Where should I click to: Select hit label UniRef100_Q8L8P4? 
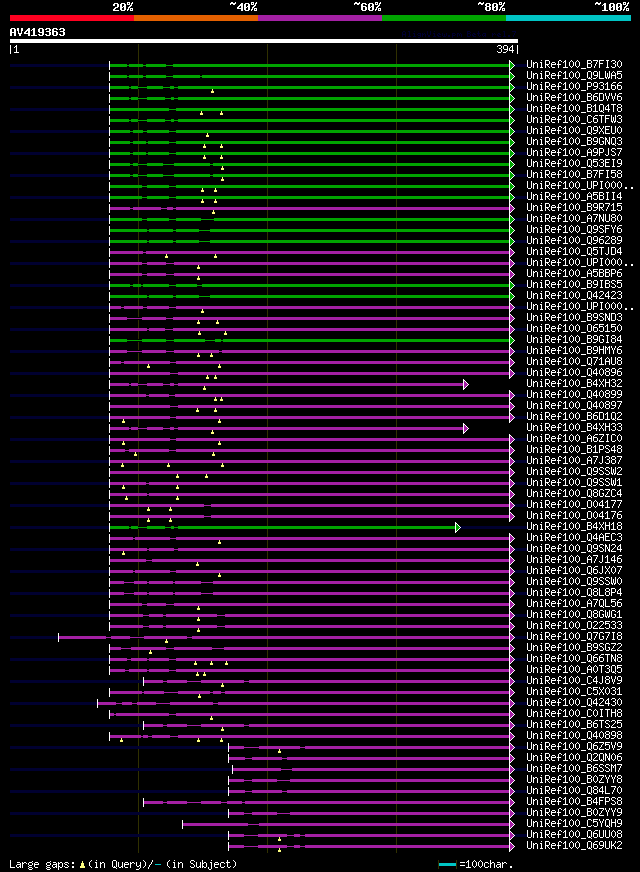(x=574, y=593)
